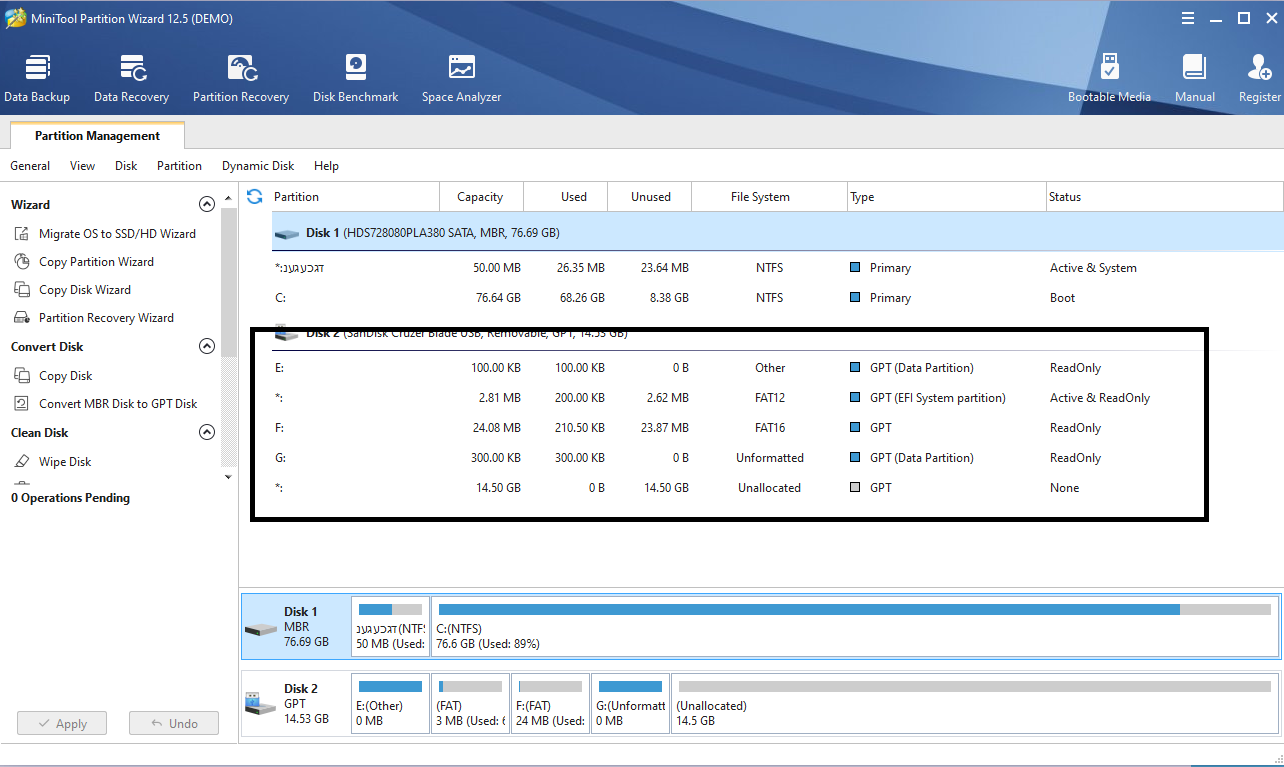Viewport: 1284px width, 767px height.
Task: Click the 50 MB NTFS block in Disk 1 map
Action: (390, 627)
